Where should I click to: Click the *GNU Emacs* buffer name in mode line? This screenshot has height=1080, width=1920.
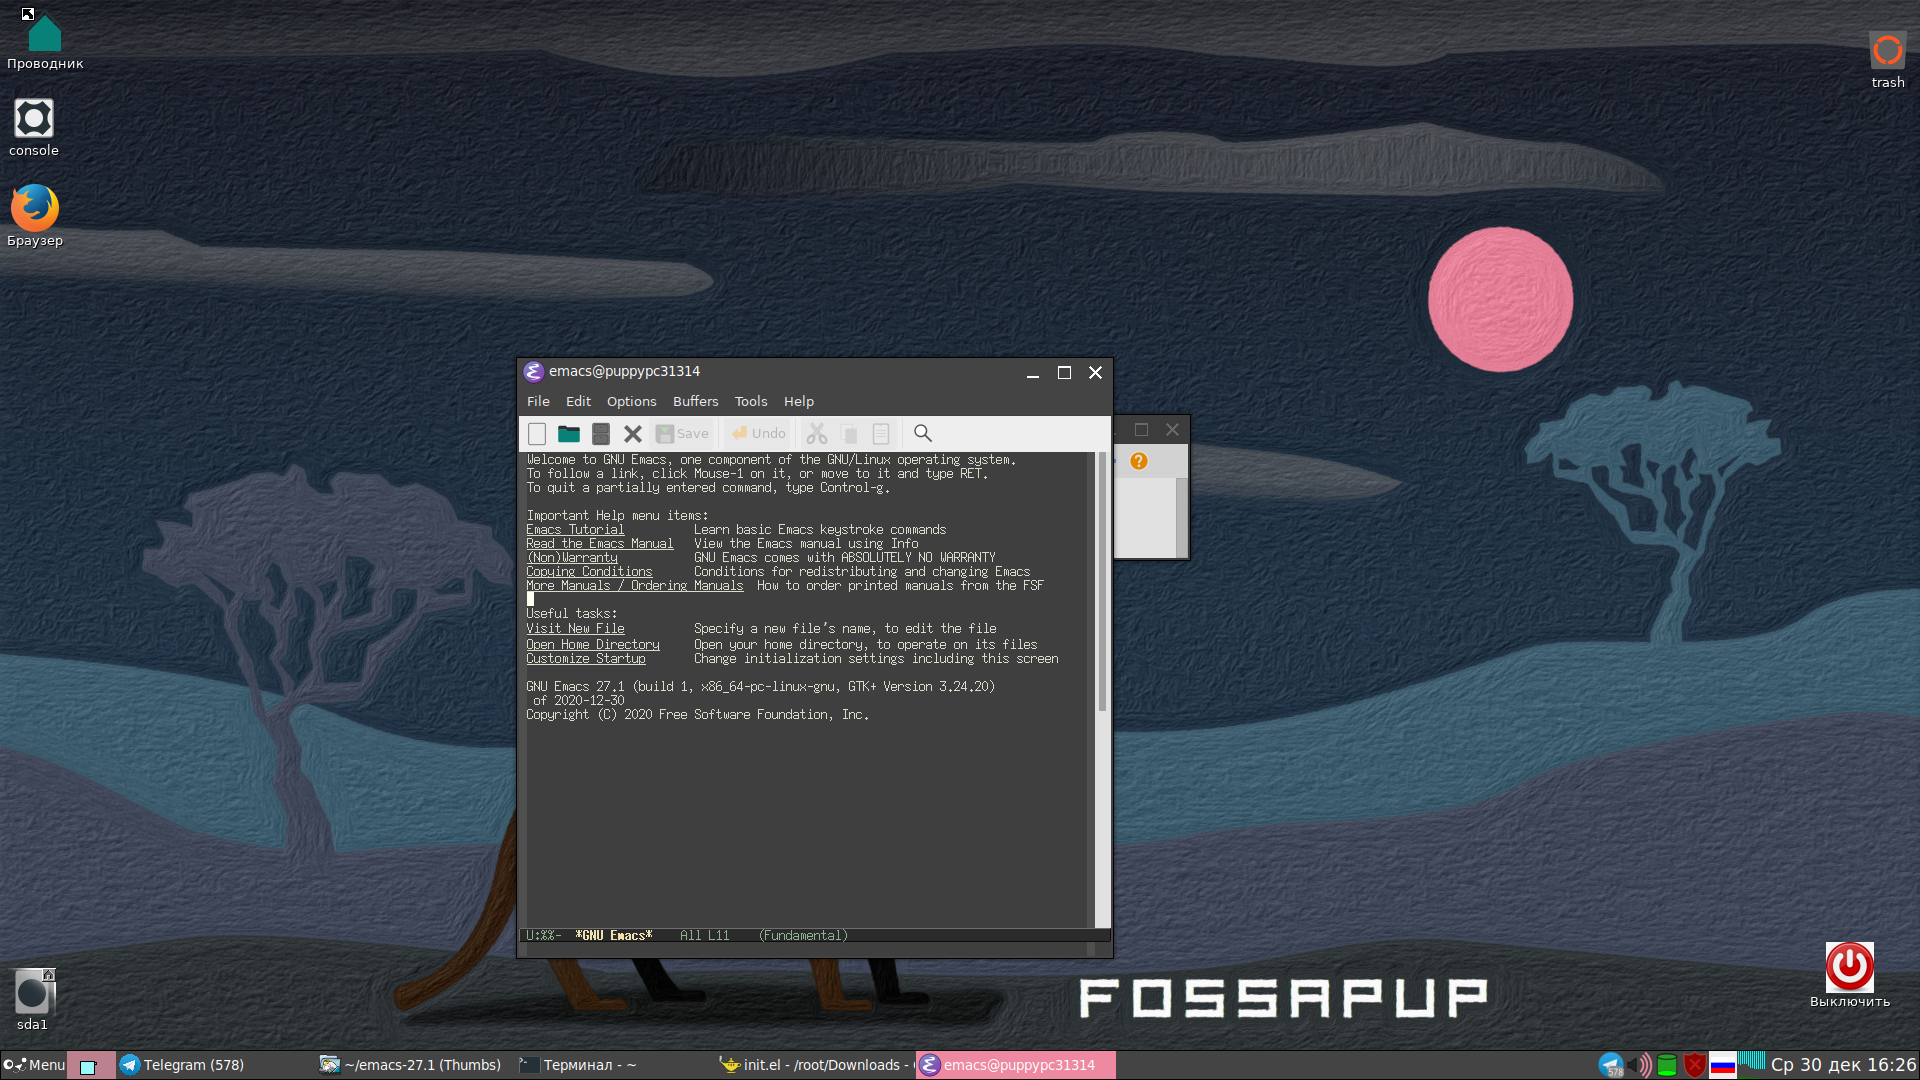(614, 936)
